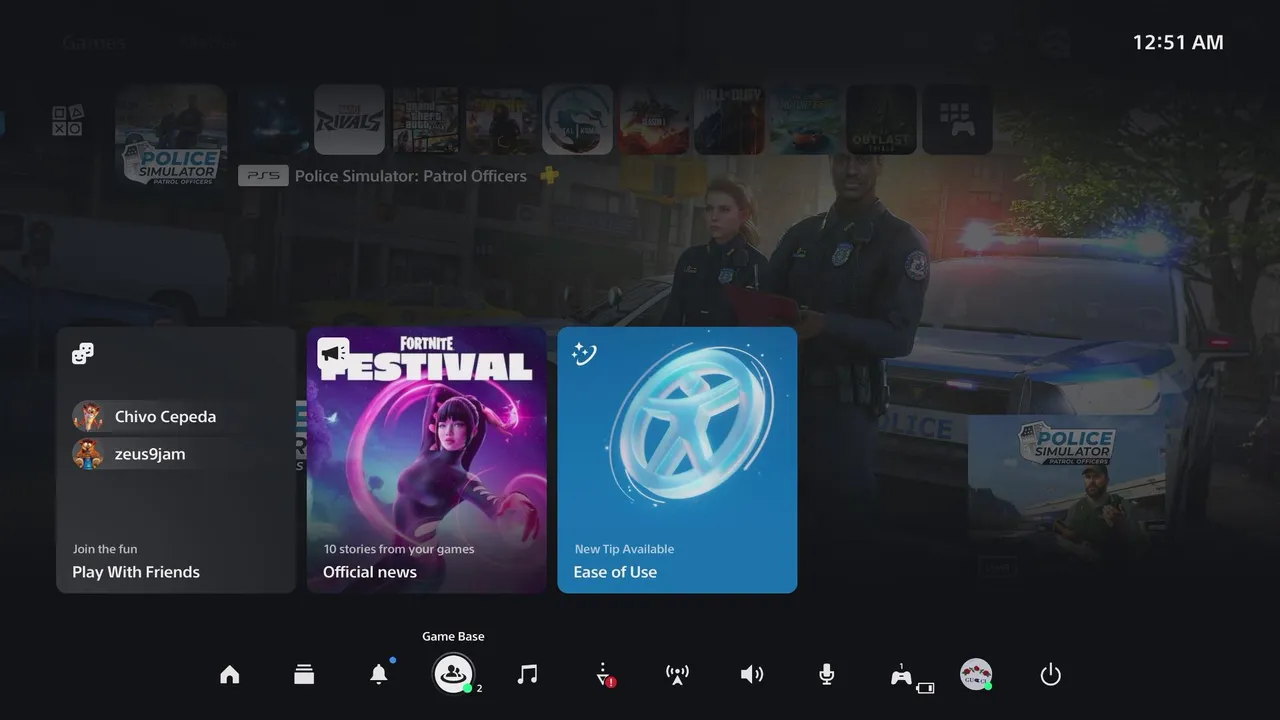Click the 12:51 AM clock
Viewport: 1280px width, 720px height.
click(x=1178, y=42)
